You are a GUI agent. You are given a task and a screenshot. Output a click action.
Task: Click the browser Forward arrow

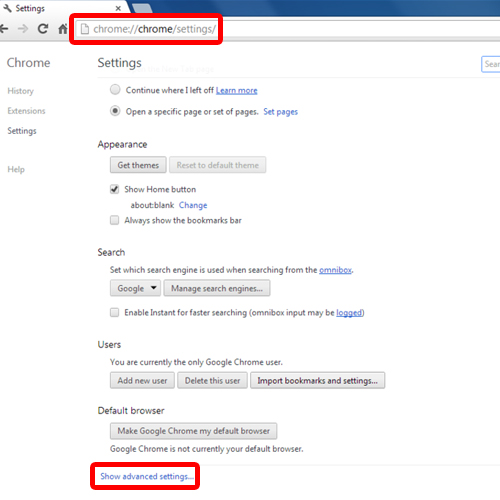[23, 29]
